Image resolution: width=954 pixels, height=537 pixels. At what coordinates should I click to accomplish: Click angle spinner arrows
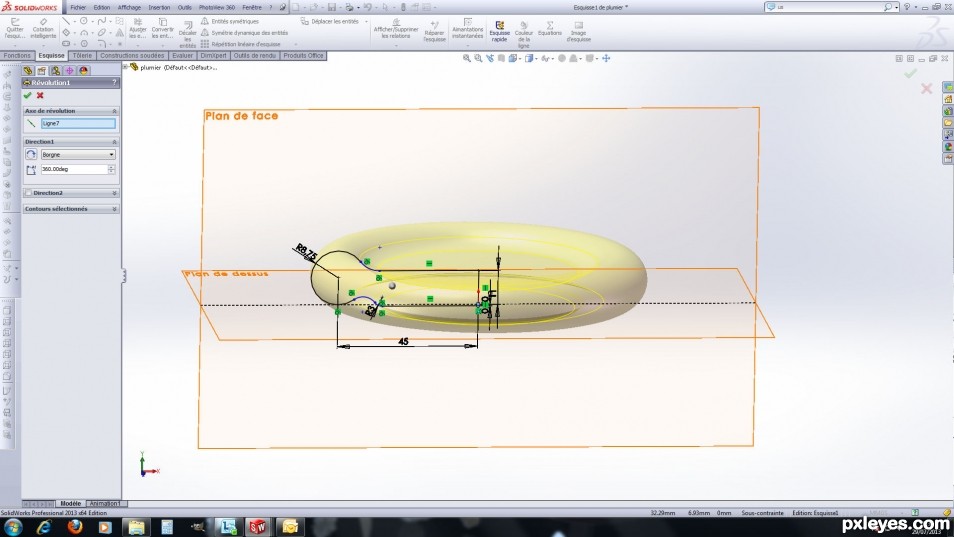click(111, 169)
